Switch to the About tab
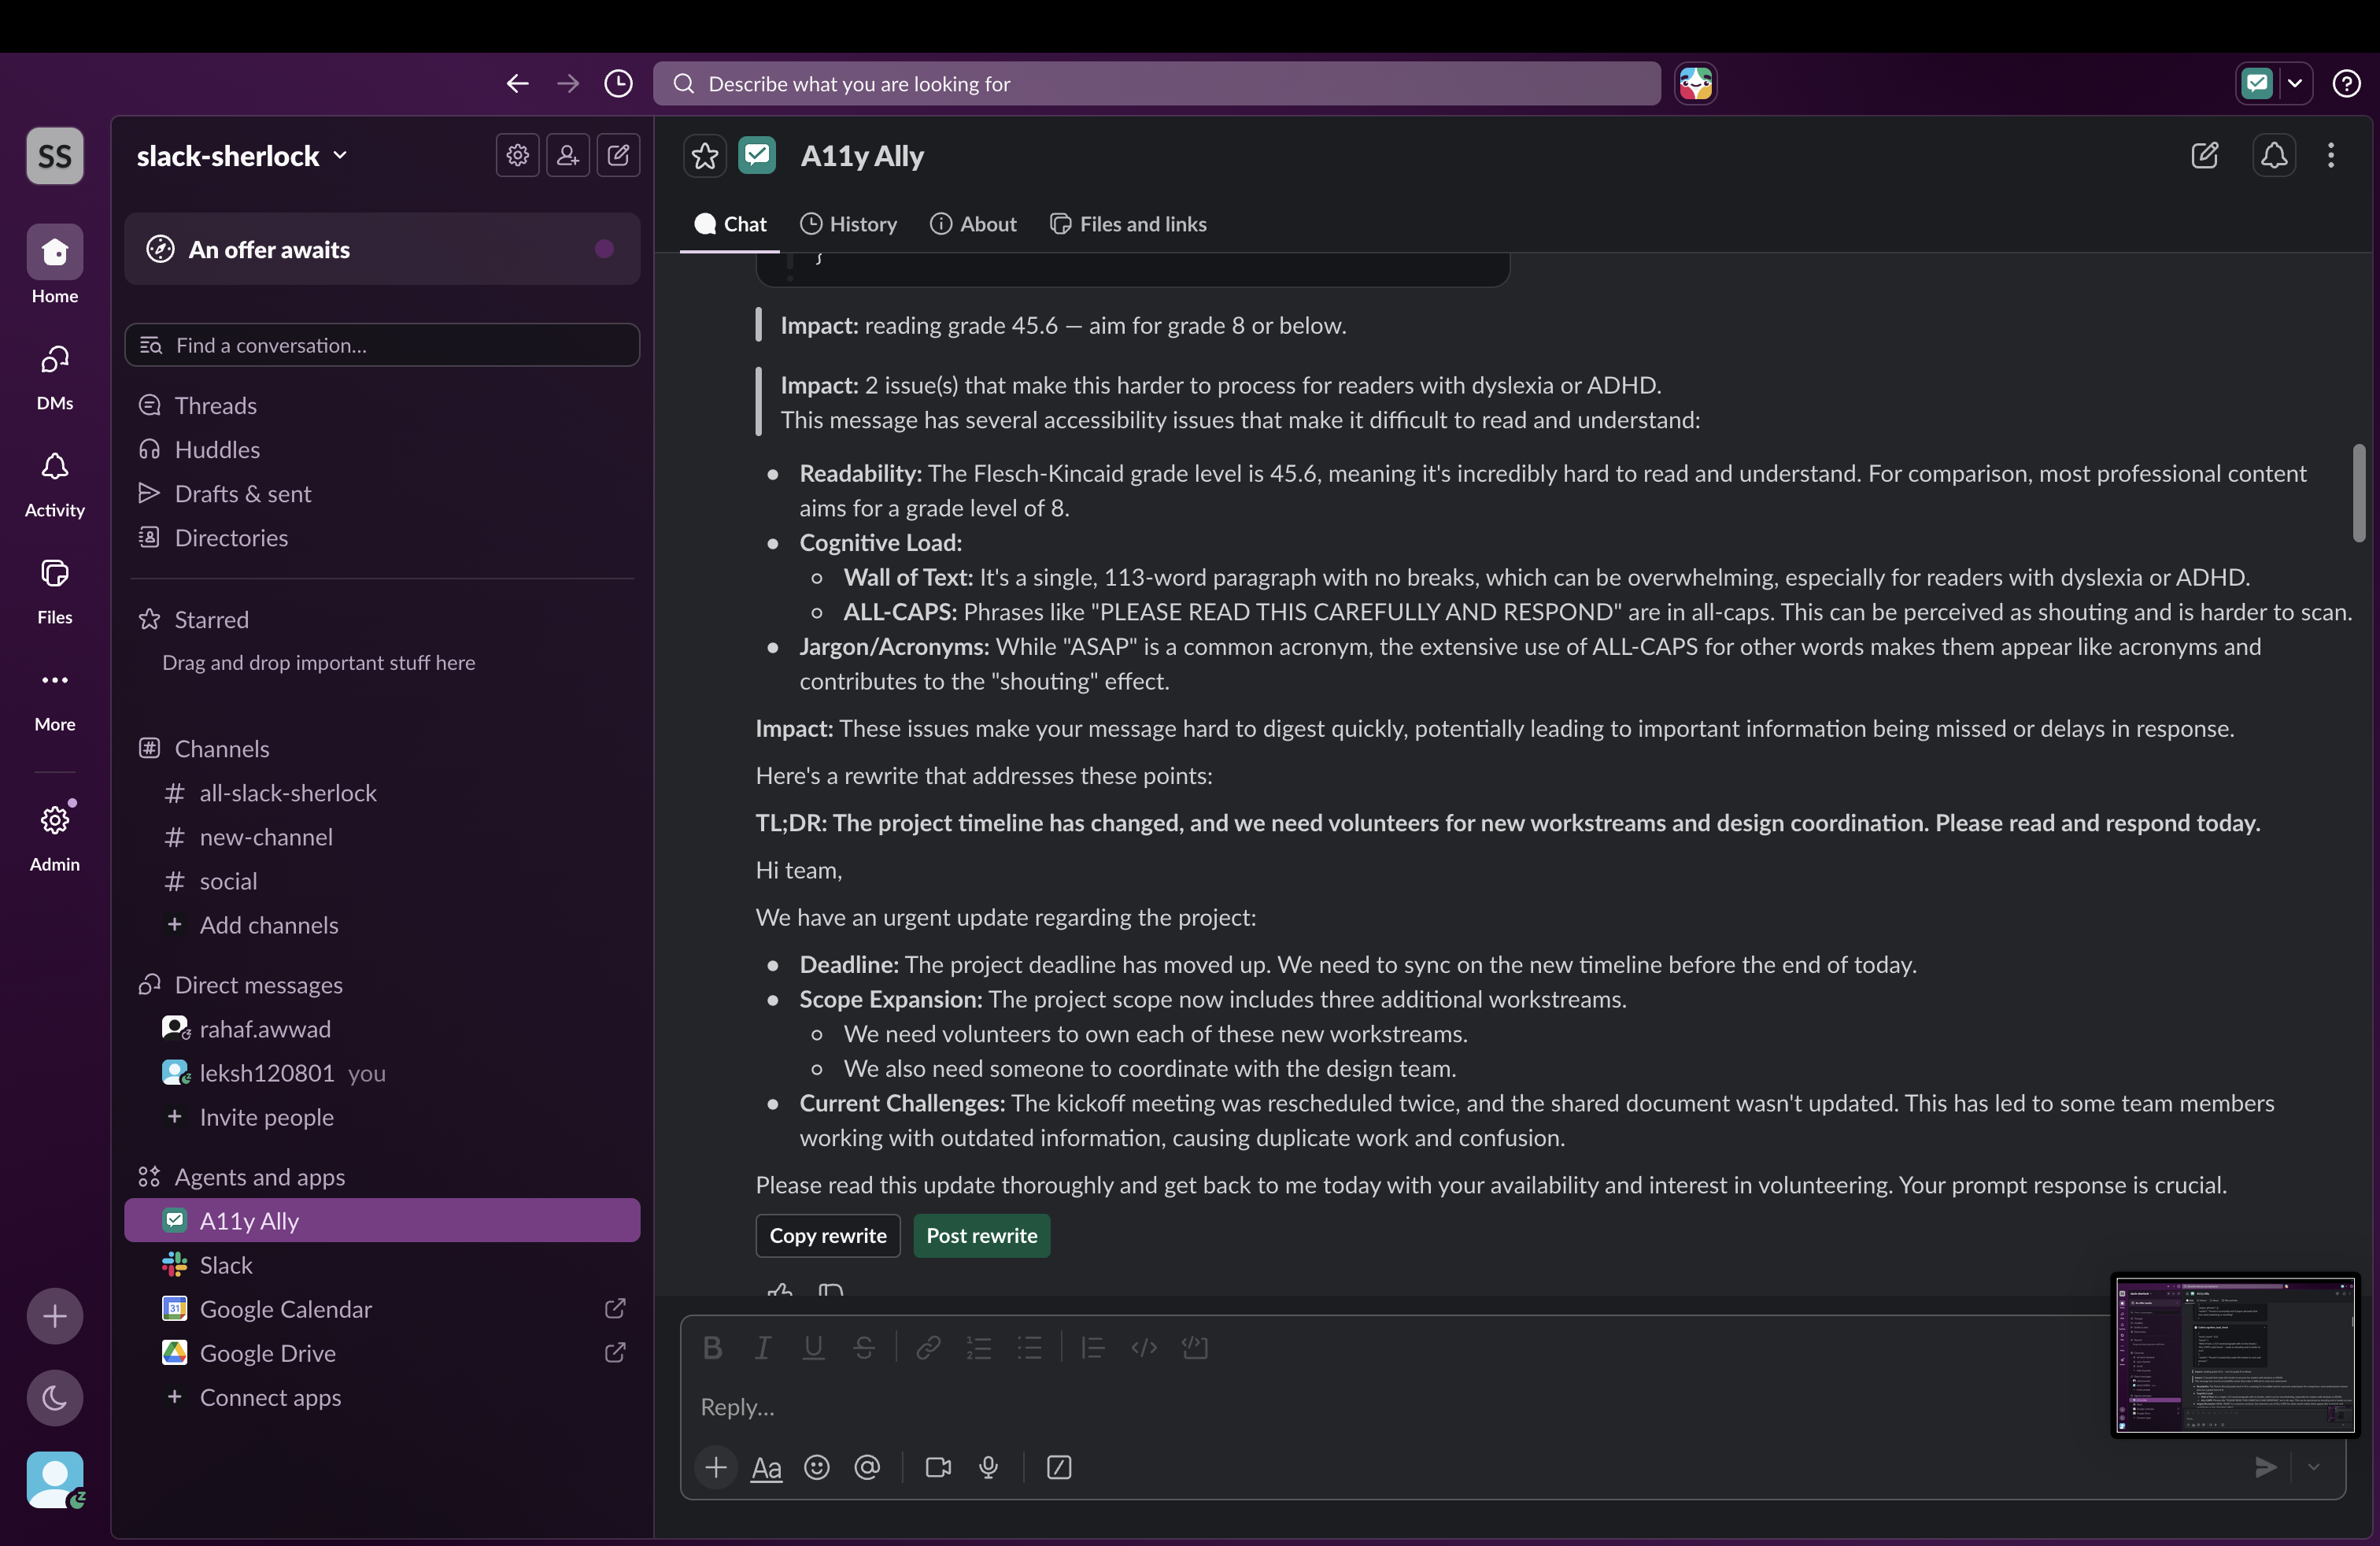Screen dimensions: 2380x1546 pos(973,224)
